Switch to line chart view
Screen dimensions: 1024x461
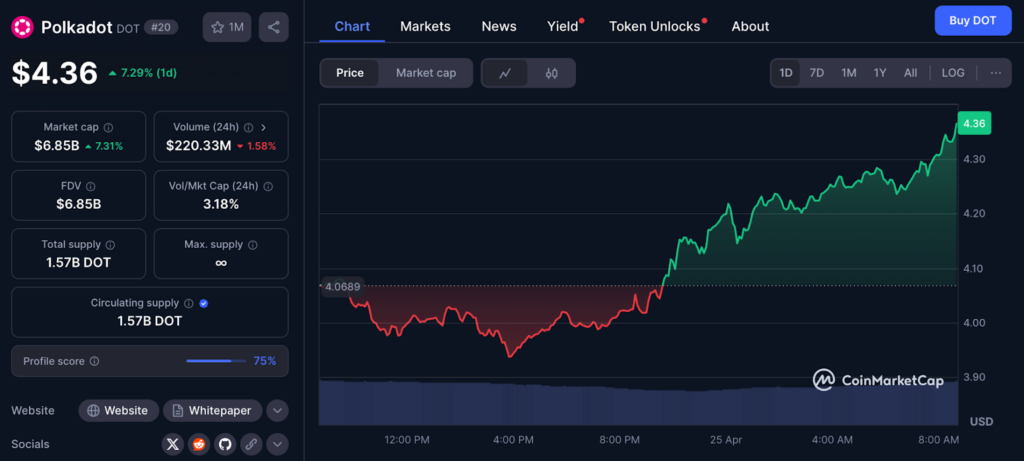505,73
